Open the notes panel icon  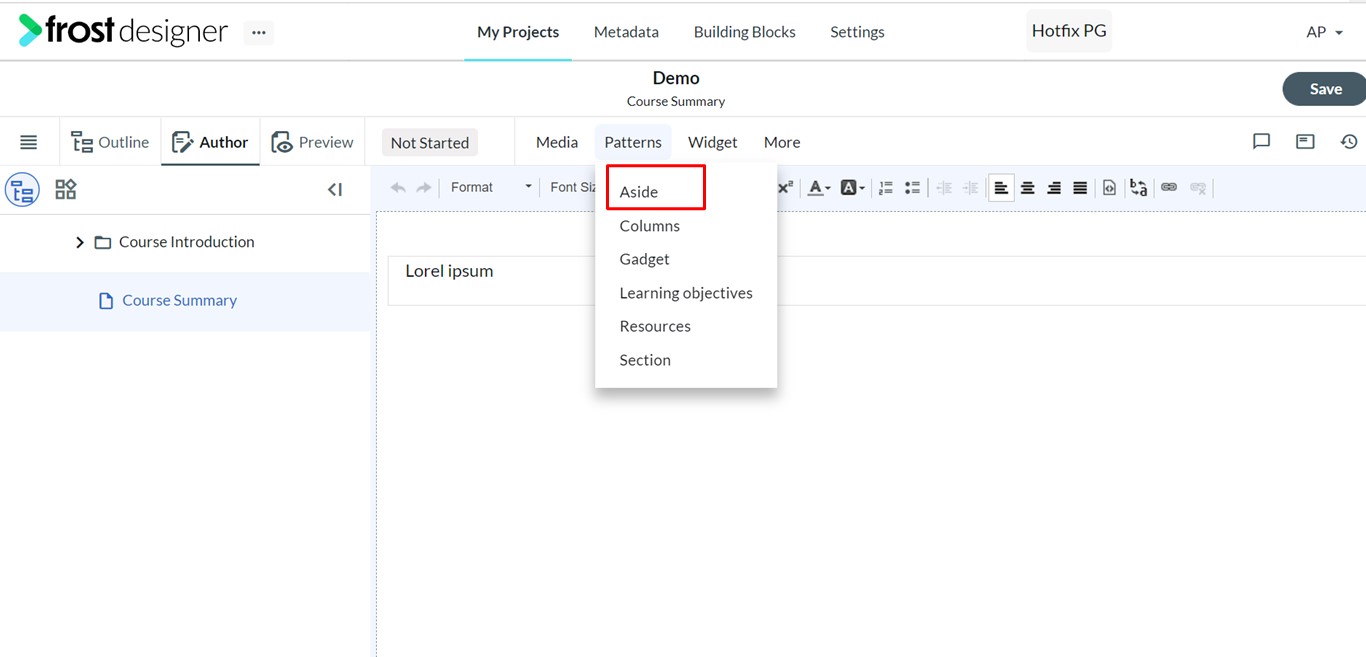1305,142
